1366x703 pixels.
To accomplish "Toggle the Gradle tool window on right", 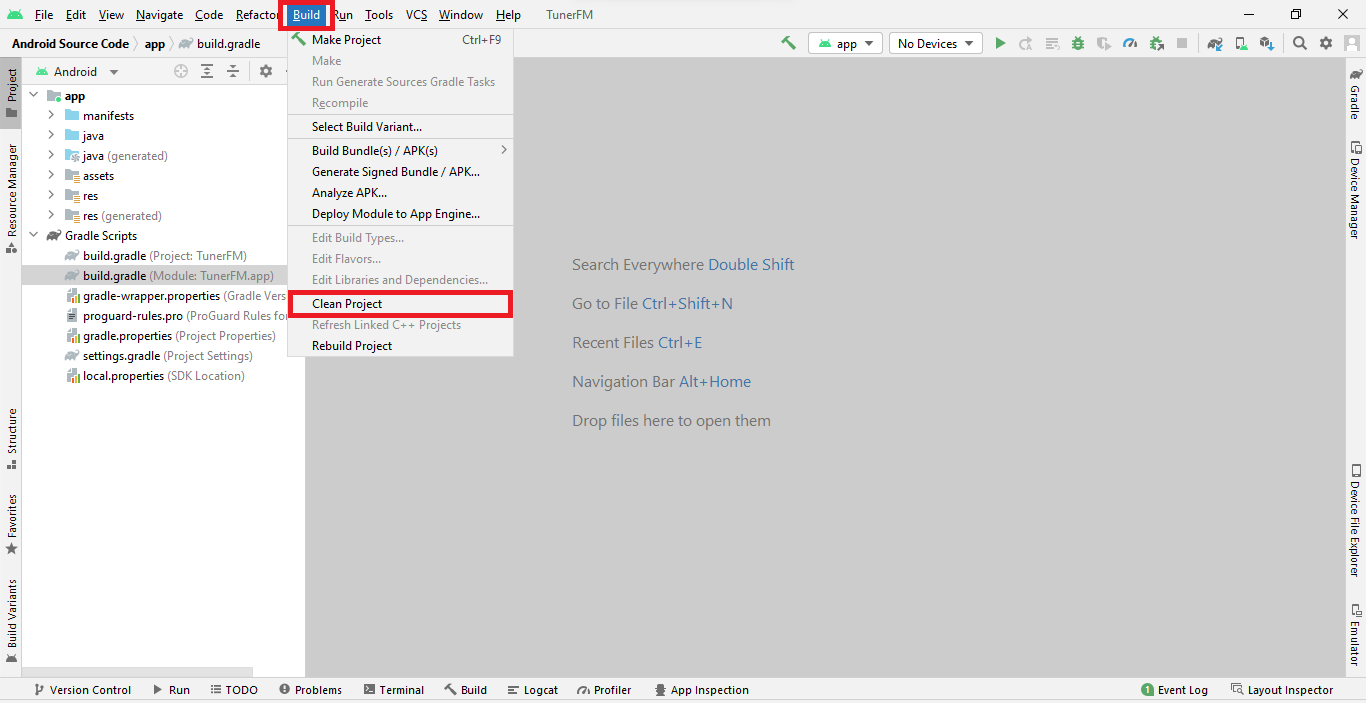I will pos(1355,95).
